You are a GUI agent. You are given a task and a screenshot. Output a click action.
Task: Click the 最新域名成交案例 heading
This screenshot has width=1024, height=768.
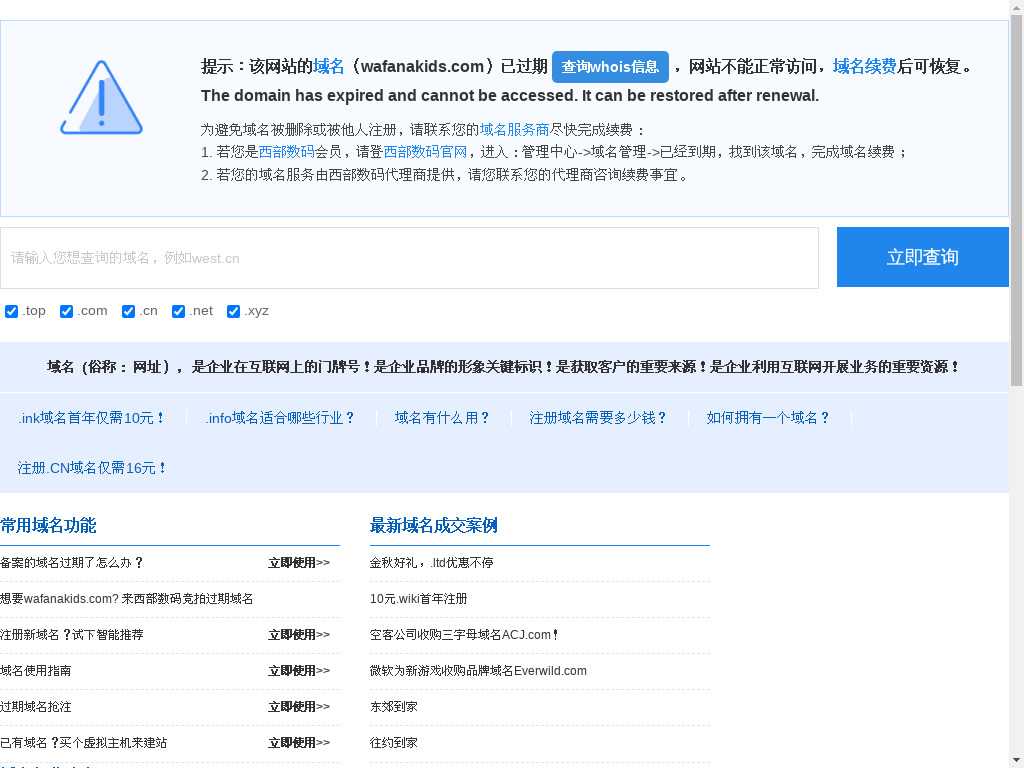coord(434,525)
